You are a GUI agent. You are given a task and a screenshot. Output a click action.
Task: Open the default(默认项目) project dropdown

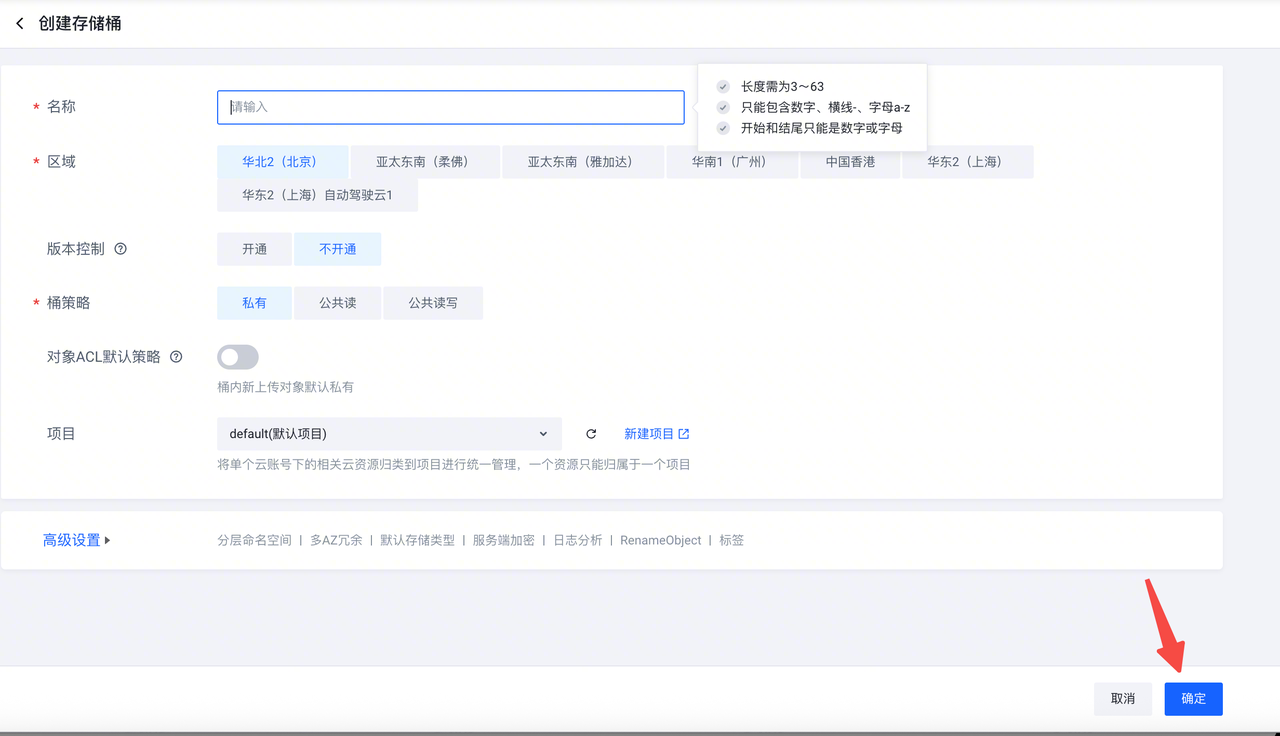388,434
